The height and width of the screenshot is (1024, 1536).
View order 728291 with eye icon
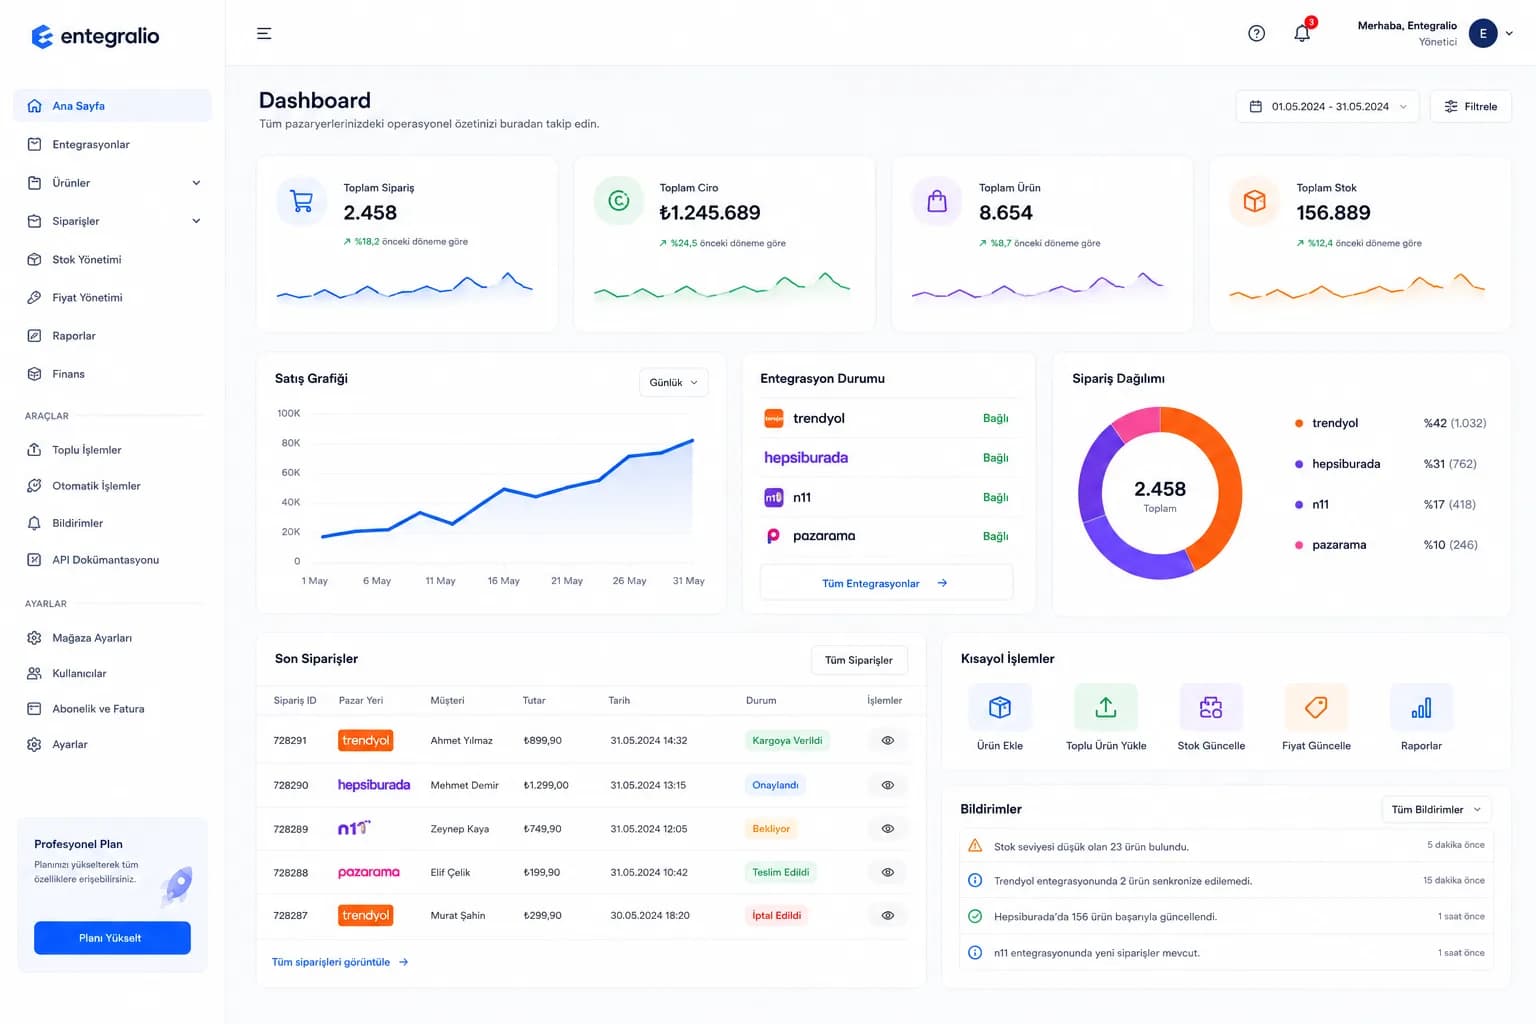(x=887, y=741)
